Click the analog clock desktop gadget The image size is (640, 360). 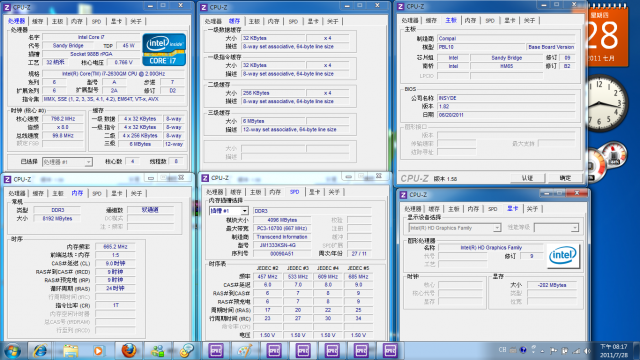[x=605, y=103]
